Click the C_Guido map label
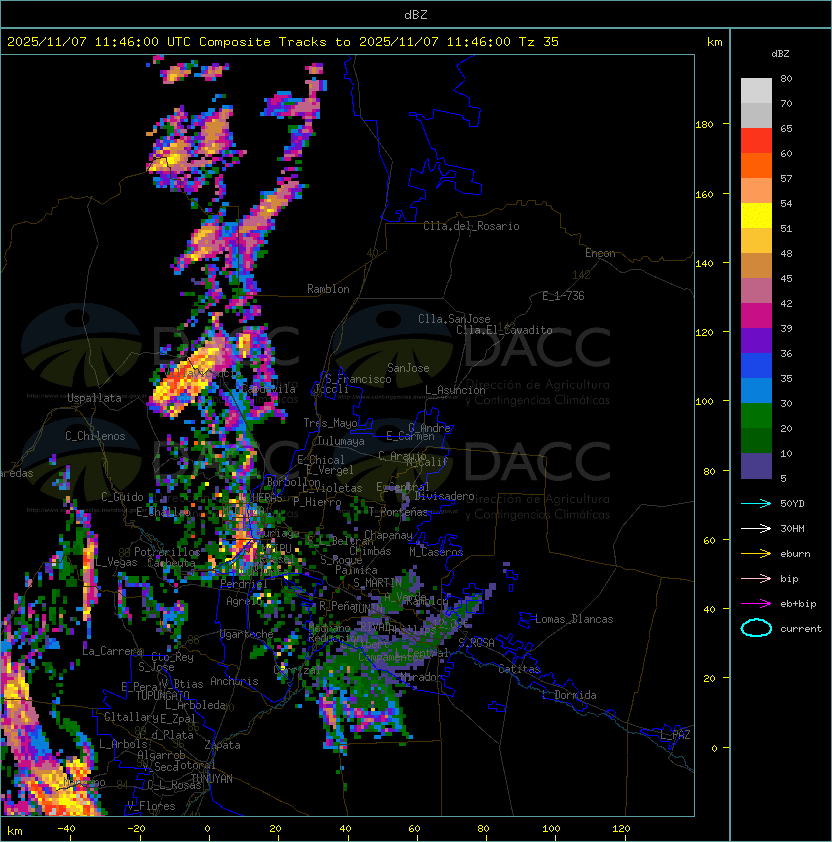Screen dimensions: 832x842 (x=122, y=497)
